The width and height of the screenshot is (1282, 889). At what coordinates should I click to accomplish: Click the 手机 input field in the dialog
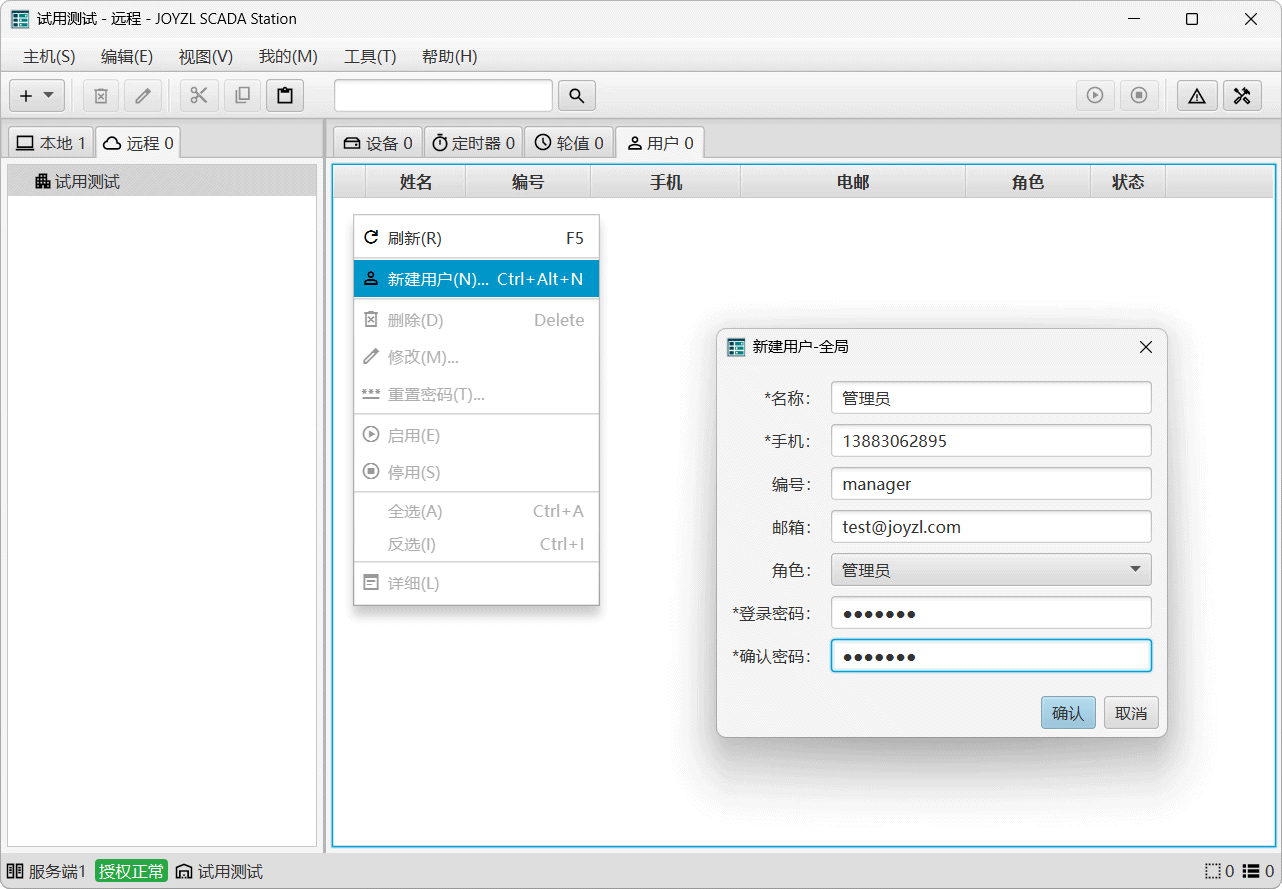(x=991, y=440)
